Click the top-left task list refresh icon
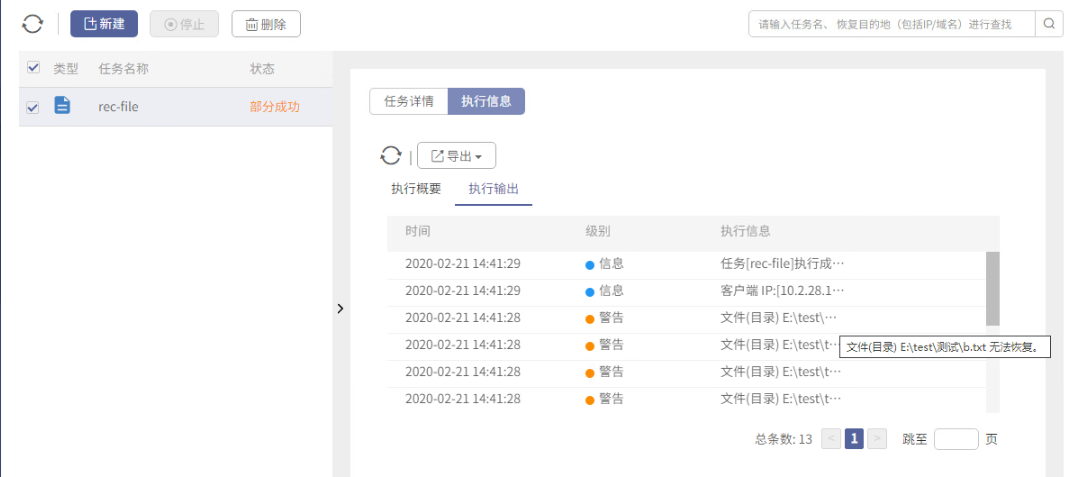The image size is (1070, 477). [x=32, y=25]
